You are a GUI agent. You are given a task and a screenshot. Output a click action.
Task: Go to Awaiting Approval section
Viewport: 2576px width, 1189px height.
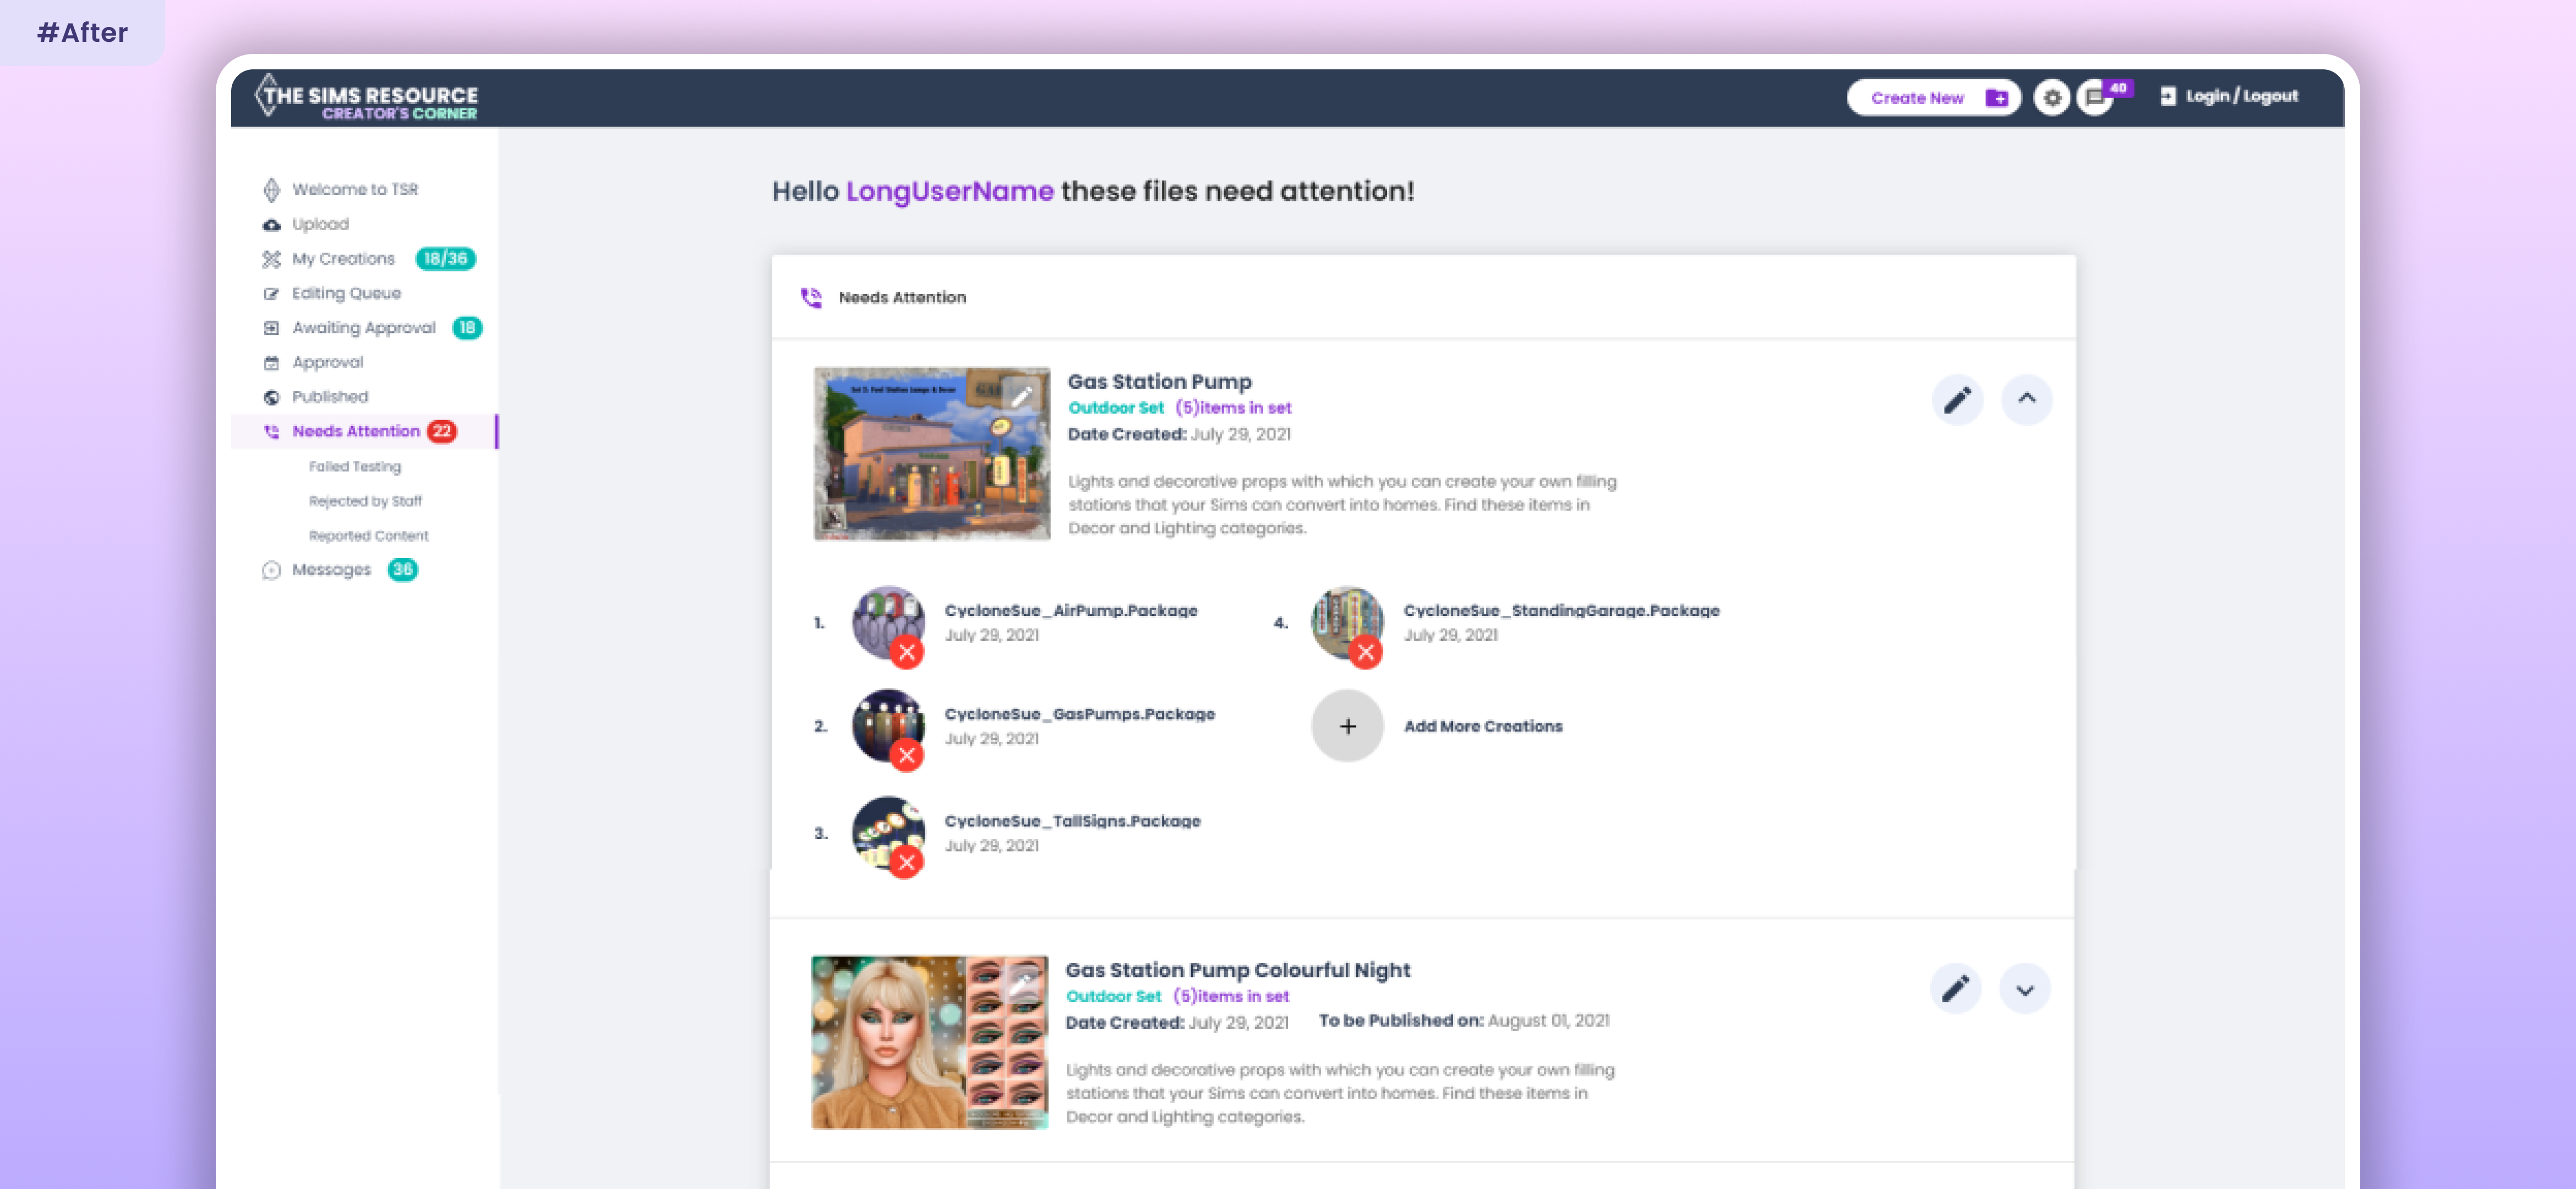pyautogui.click(x=363, y=328)
